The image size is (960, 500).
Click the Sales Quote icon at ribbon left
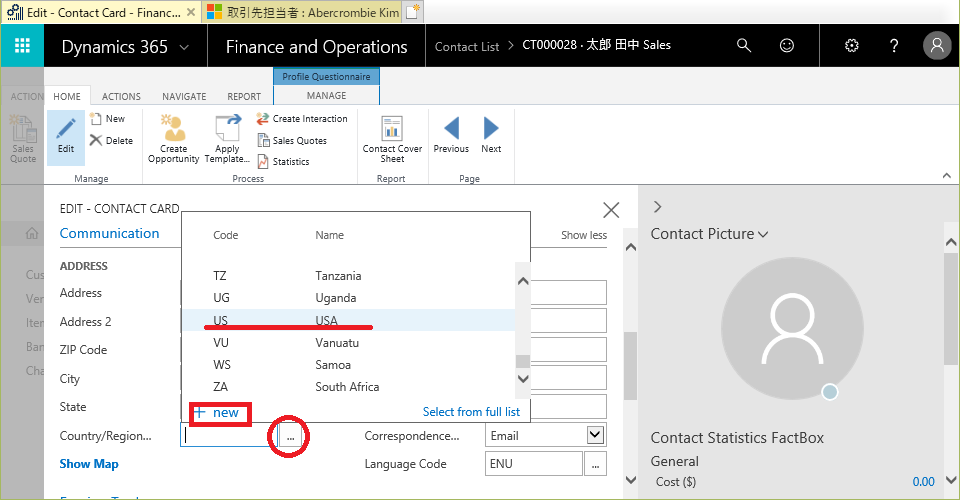tap(23, 129)
